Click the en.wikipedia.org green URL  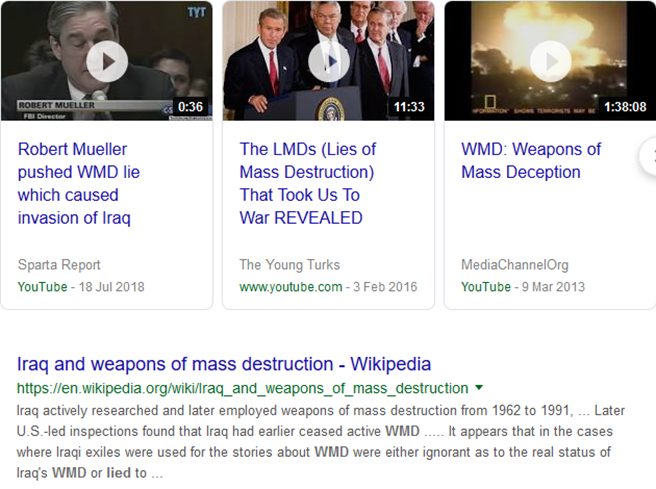pos(242,388)
